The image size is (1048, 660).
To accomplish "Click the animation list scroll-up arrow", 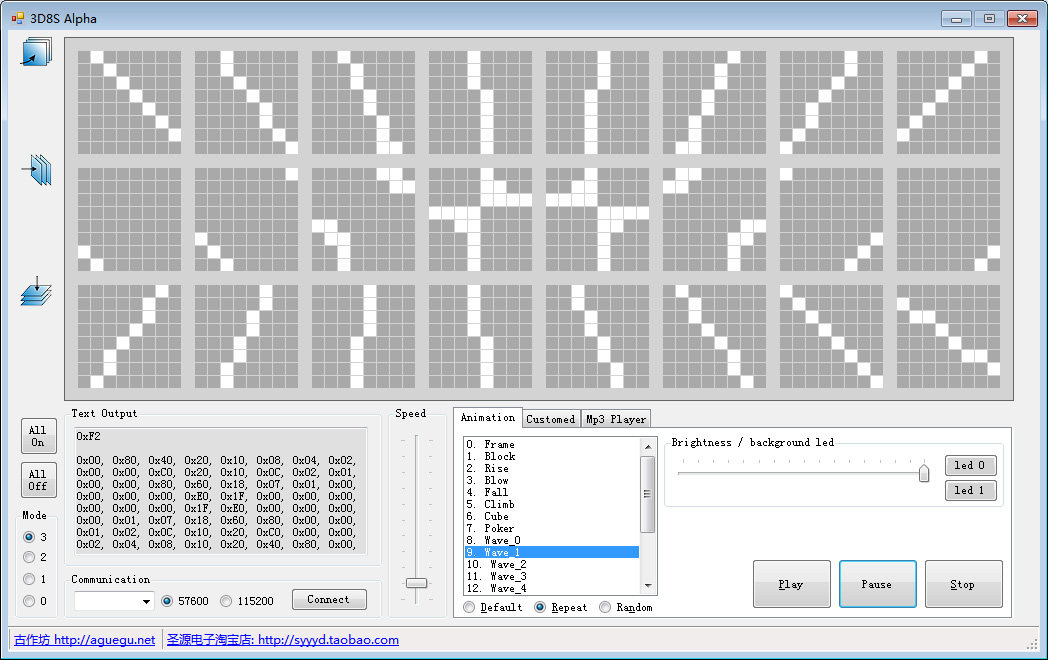I will (648, 446).
